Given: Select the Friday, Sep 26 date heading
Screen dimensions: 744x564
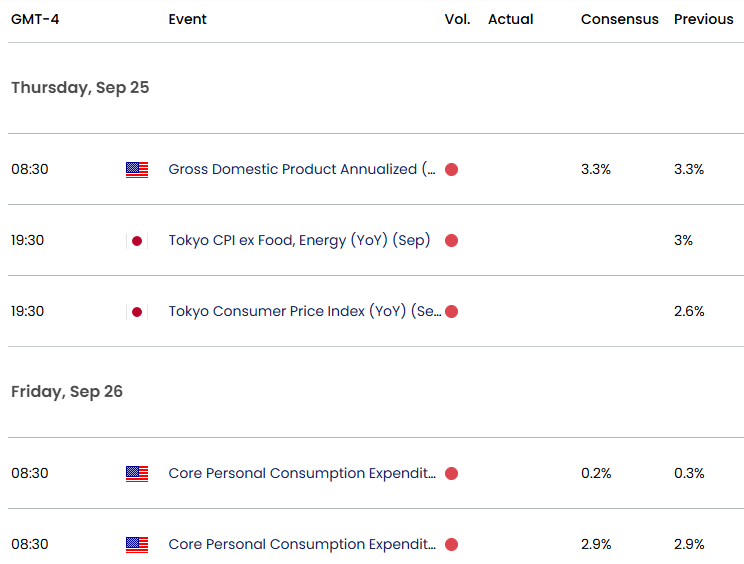Looking at the screenshot, I should (67, 392).
